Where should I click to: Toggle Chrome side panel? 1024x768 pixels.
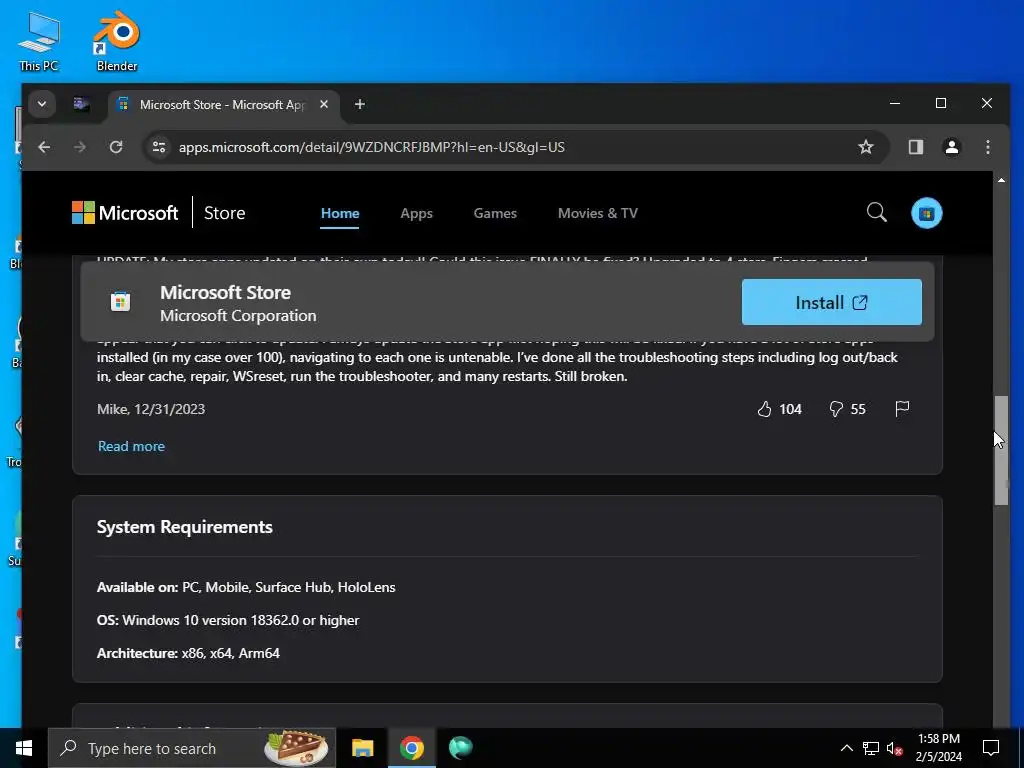click(916, 147)
